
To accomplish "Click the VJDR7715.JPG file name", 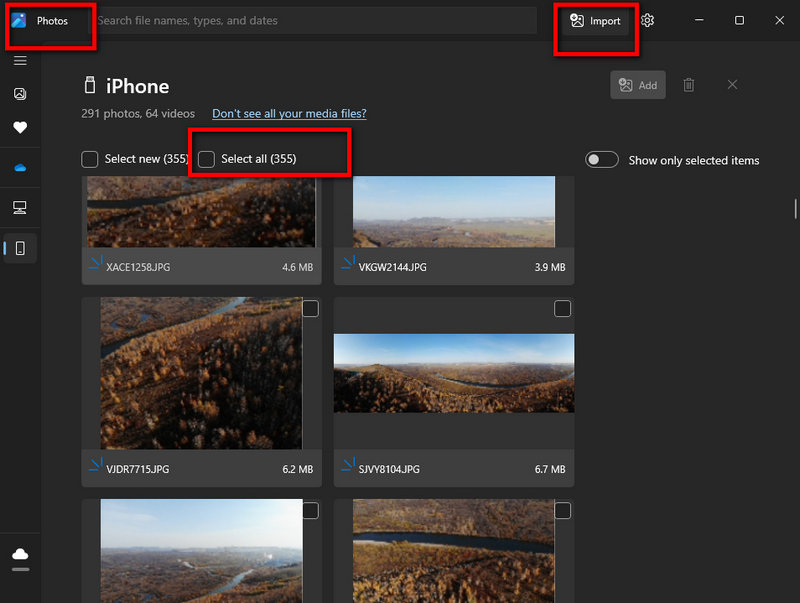I will pyautogui.click(x=138, y=469).
